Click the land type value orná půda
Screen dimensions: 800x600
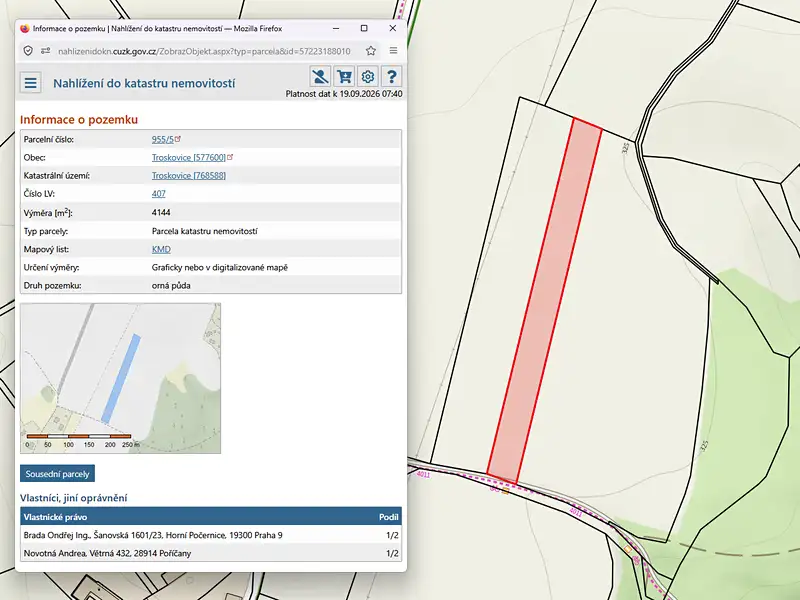coord(171,286)
